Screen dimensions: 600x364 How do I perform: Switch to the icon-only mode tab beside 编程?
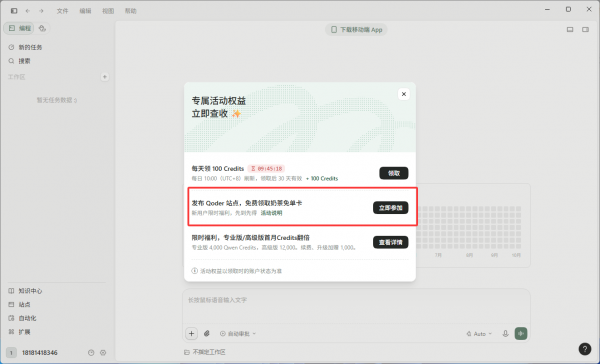(42, 28)
